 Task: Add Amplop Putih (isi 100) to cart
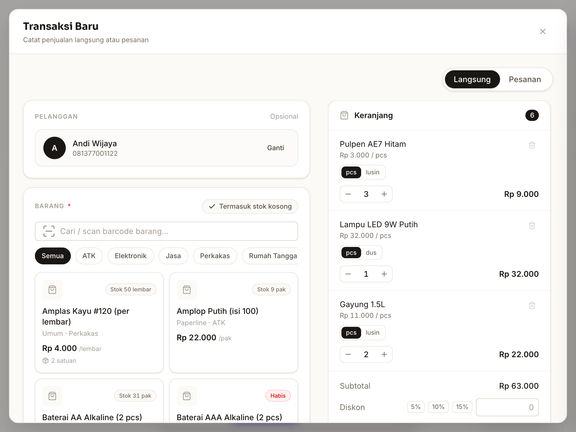point(234,323)
